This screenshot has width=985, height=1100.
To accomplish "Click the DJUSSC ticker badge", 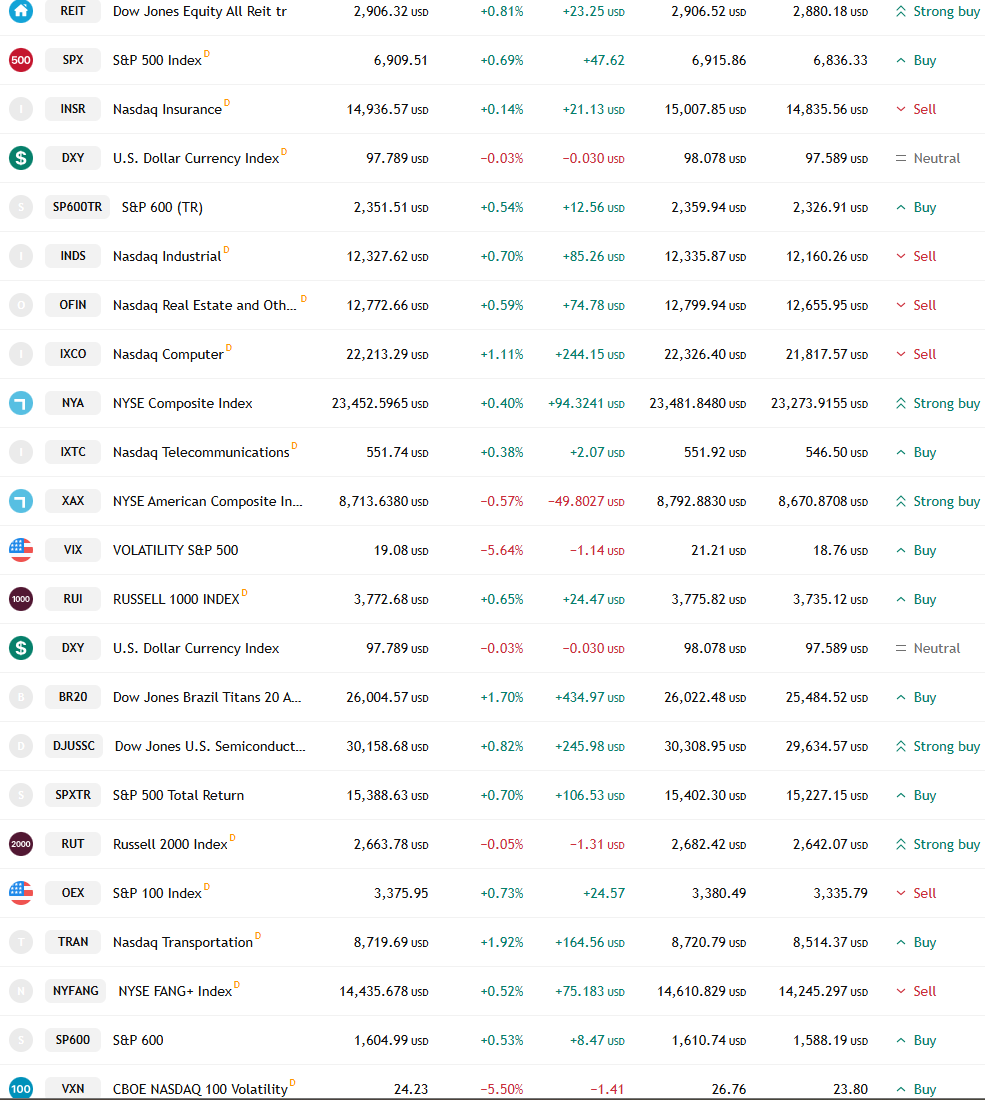I will coord(74,746).
